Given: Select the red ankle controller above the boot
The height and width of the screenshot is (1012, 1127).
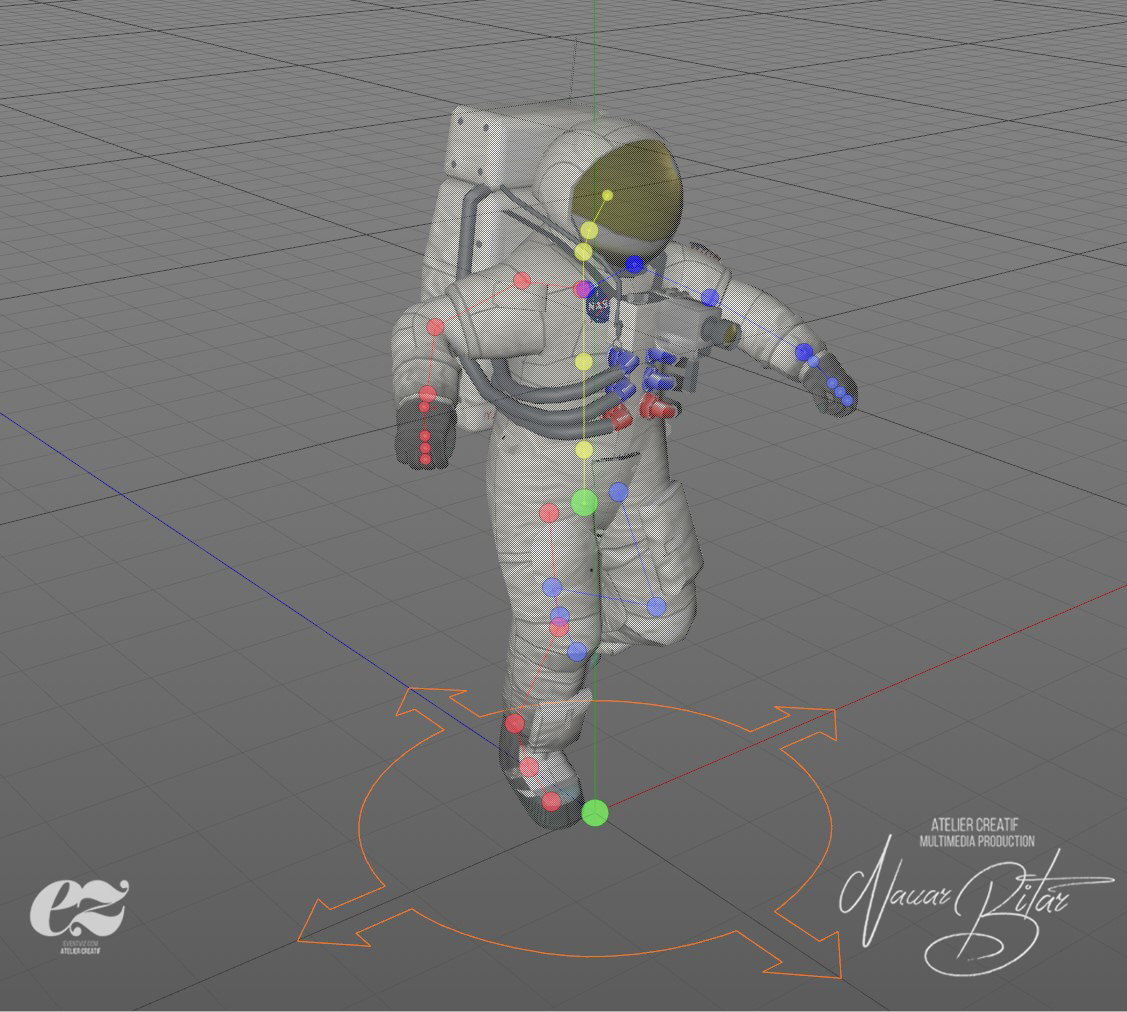Looking at the screenshot, I should (514, 723).
